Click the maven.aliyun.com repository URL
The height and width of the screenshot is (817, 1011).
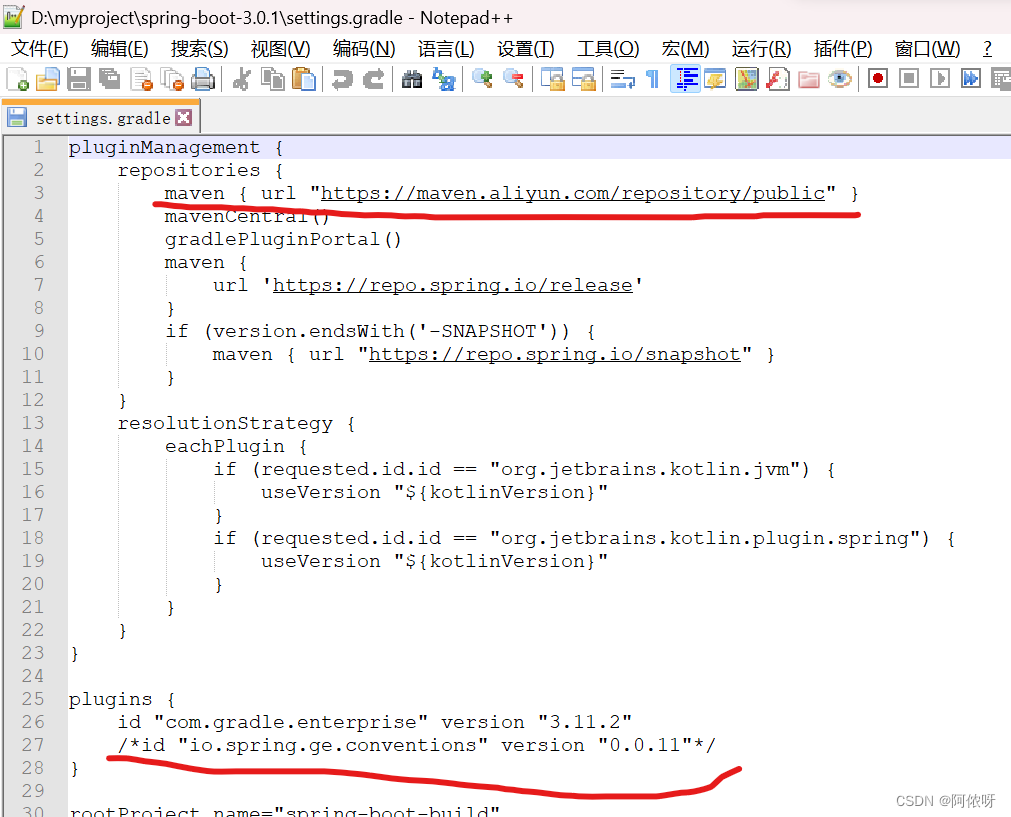tap(573, 193)
